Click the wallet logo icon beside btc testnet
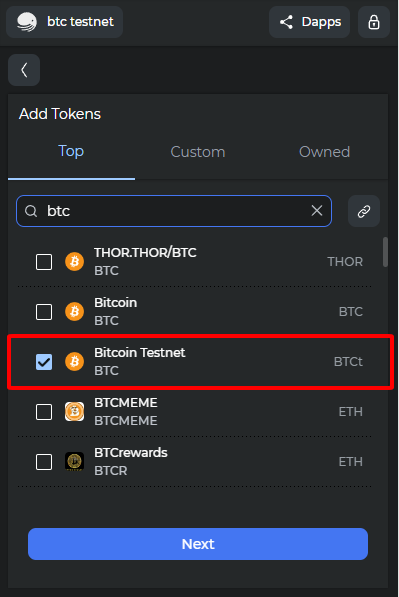 27,22
